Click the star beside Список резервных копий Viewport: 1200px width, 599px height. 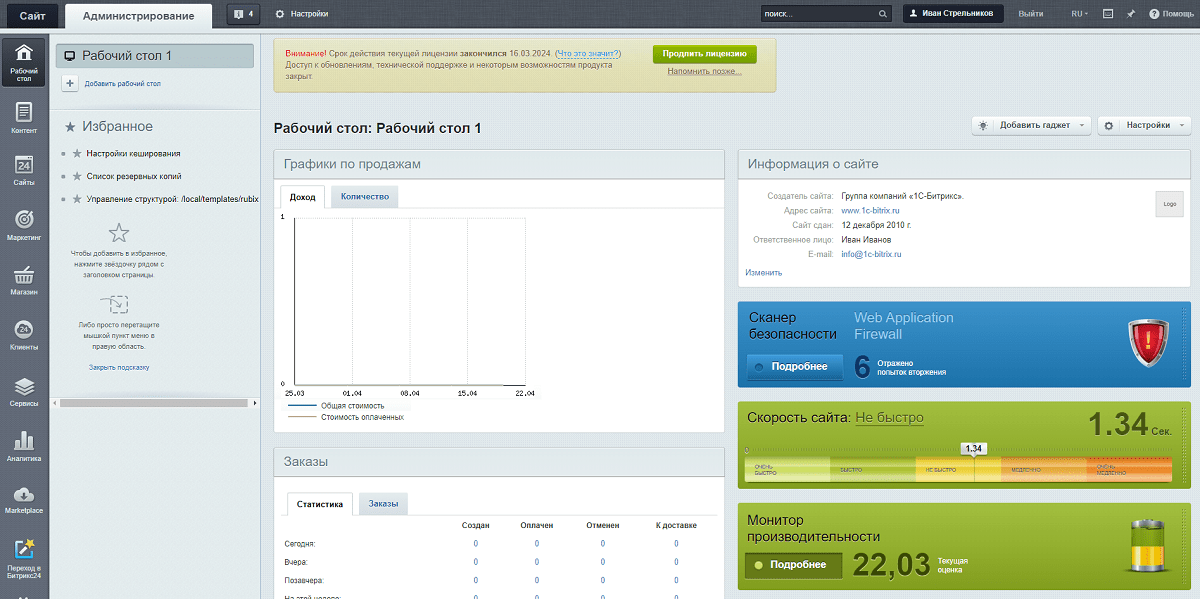click(x=76, y=176)
